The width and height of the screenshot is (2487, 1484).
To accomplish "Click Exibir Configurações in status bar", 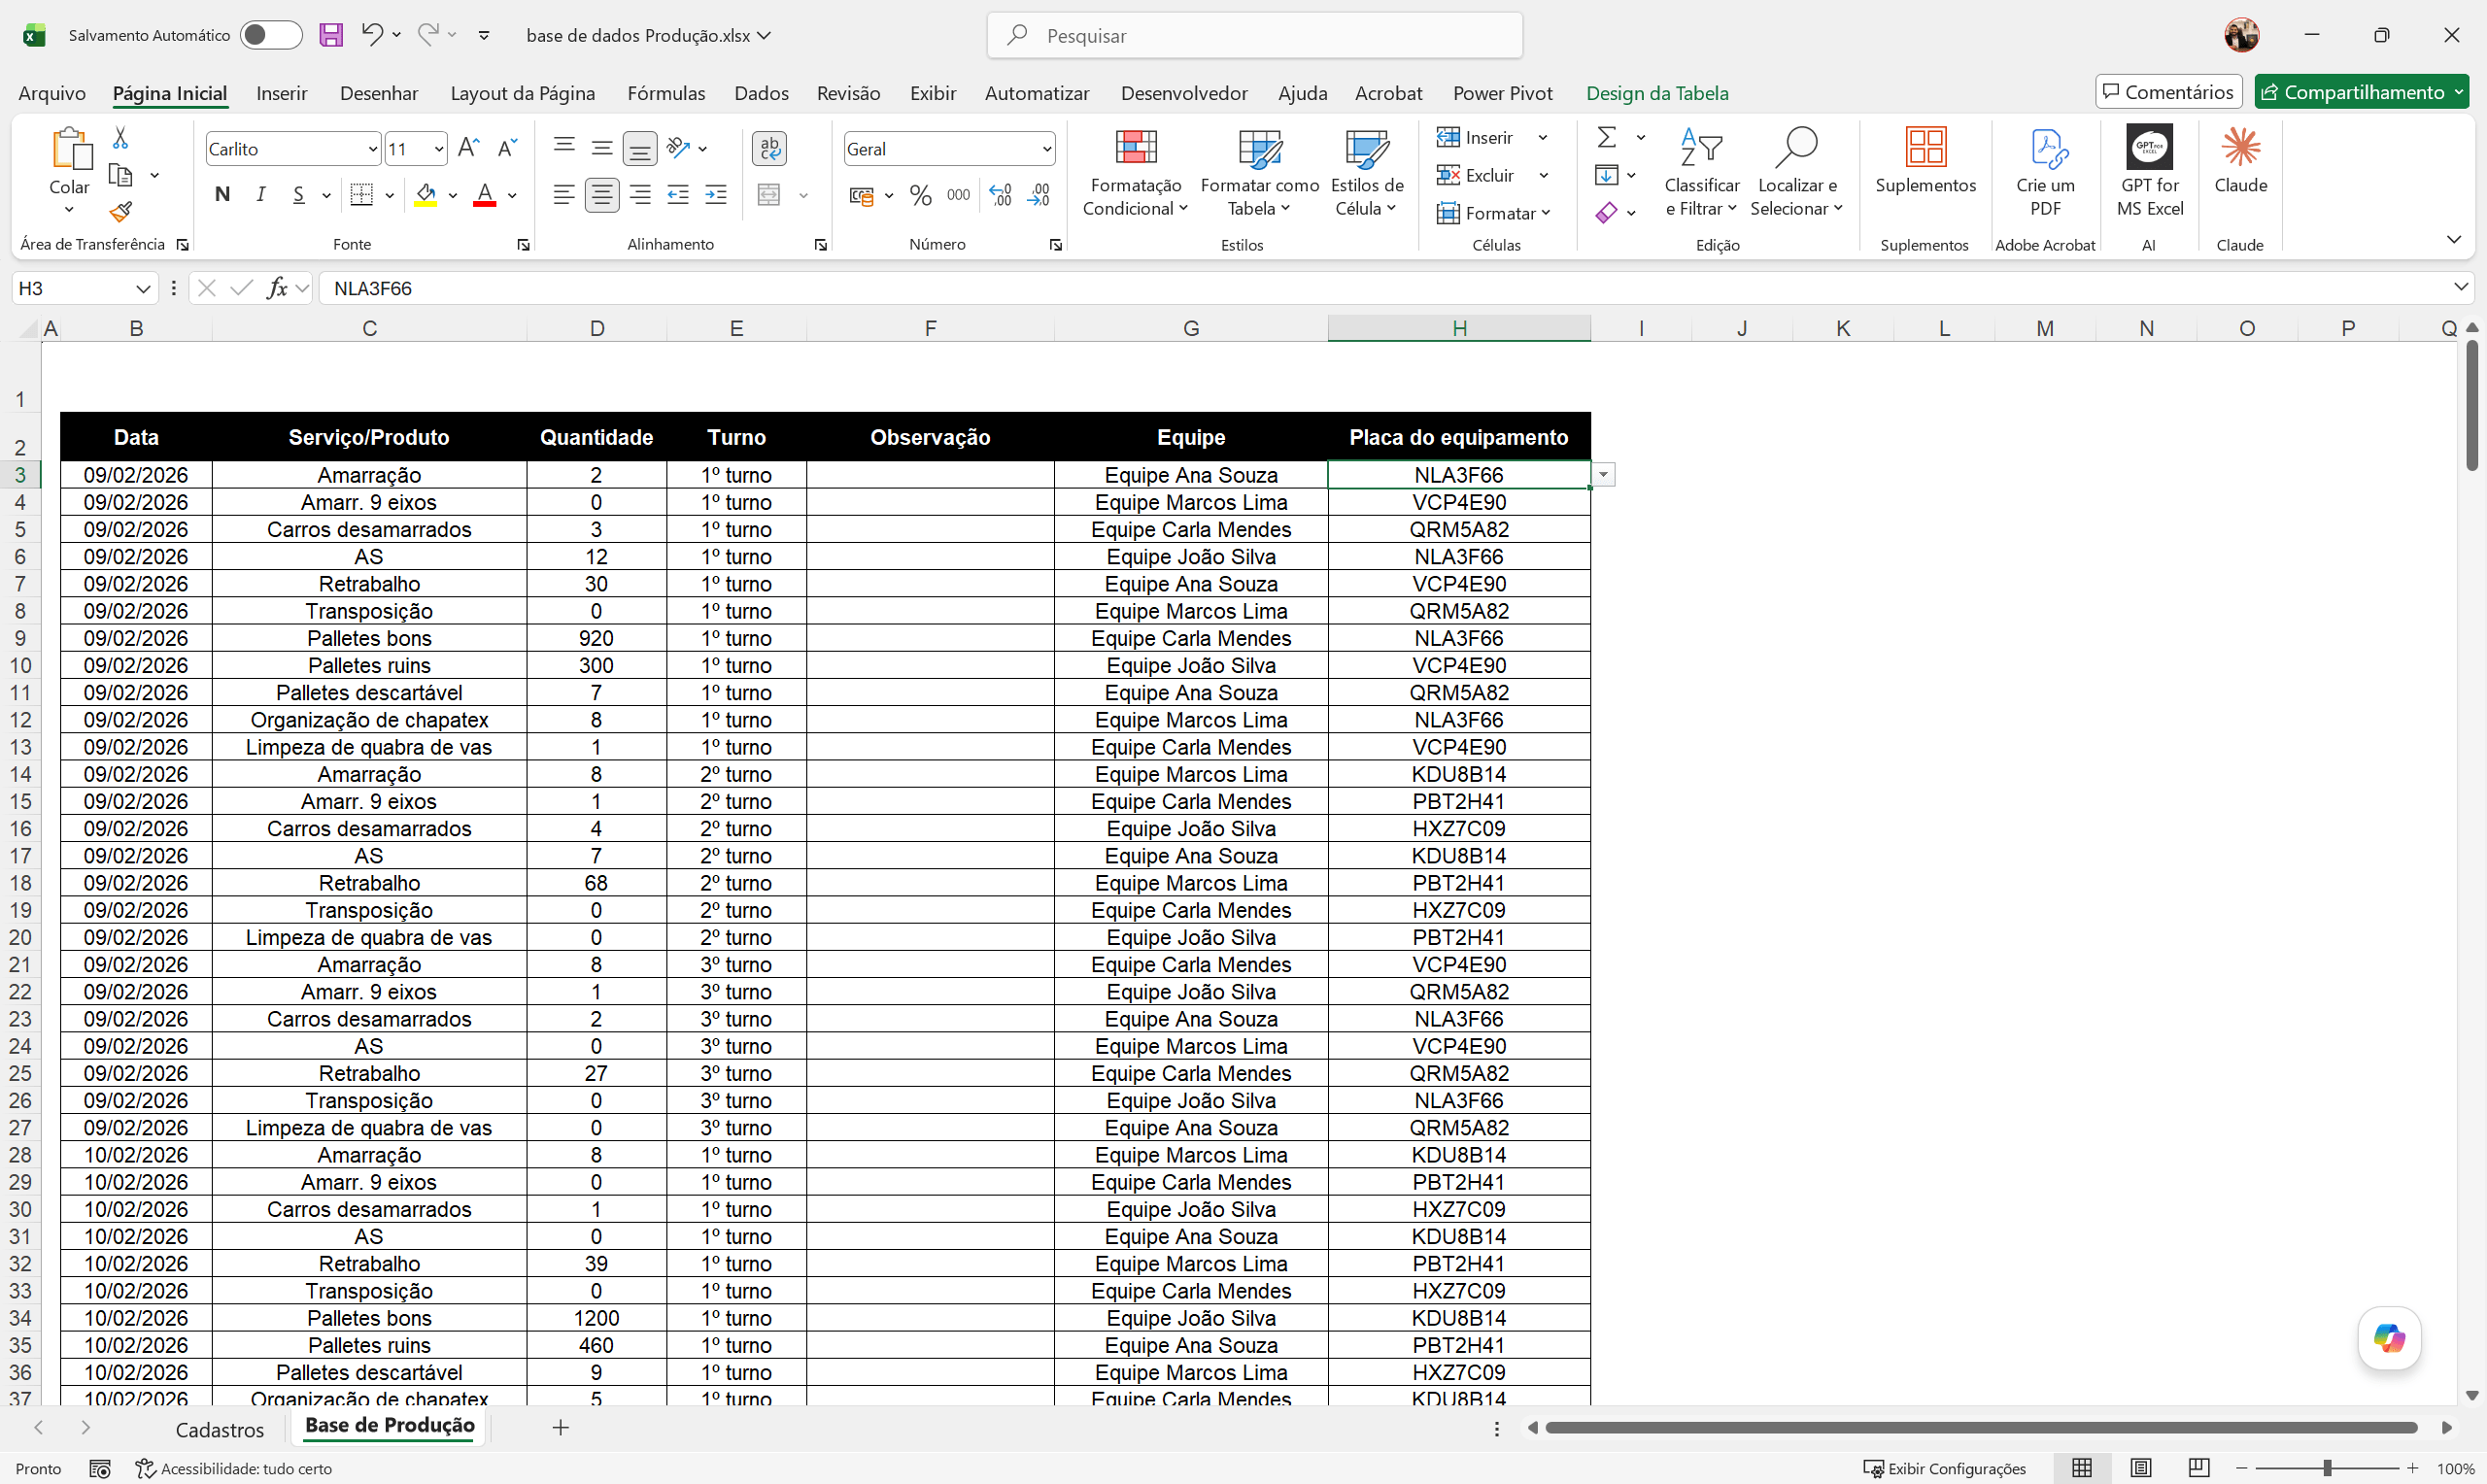I will pos(1944,1468).
